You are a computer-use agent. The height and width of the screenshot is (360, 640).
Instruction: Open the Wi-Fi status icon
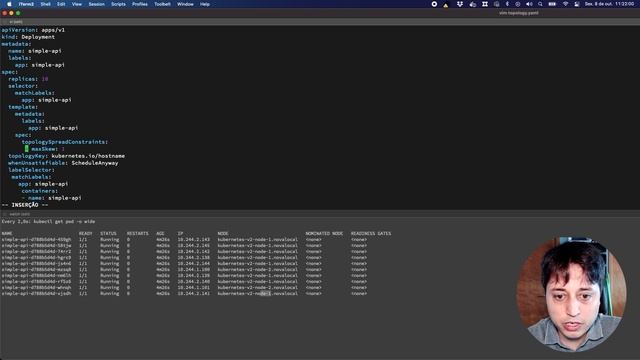coord(565,4)
